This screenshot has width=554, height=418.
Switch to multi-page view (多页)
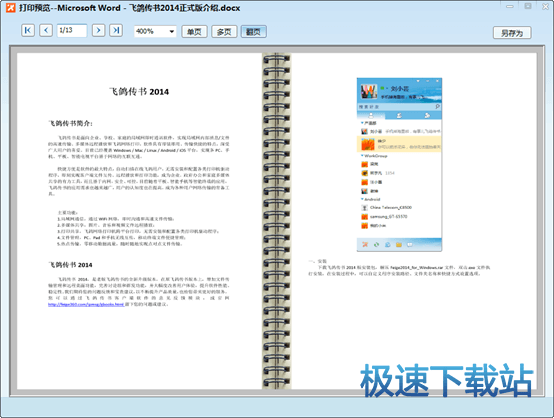tap(224, 32)
